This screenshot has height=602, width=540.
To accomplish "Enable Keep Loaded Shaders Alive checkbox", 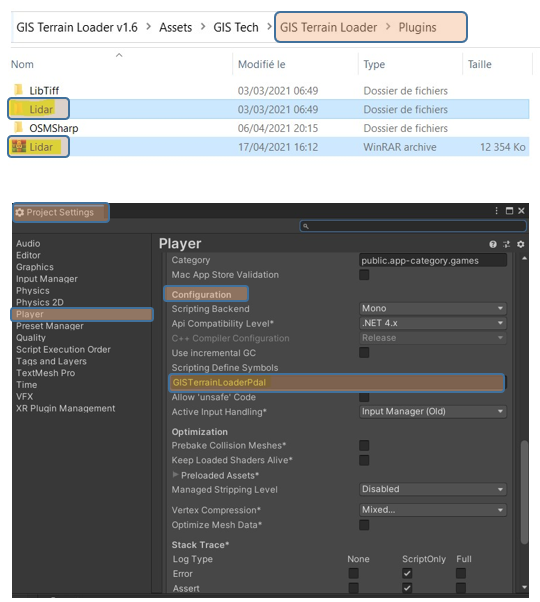I will pos(364,460).
